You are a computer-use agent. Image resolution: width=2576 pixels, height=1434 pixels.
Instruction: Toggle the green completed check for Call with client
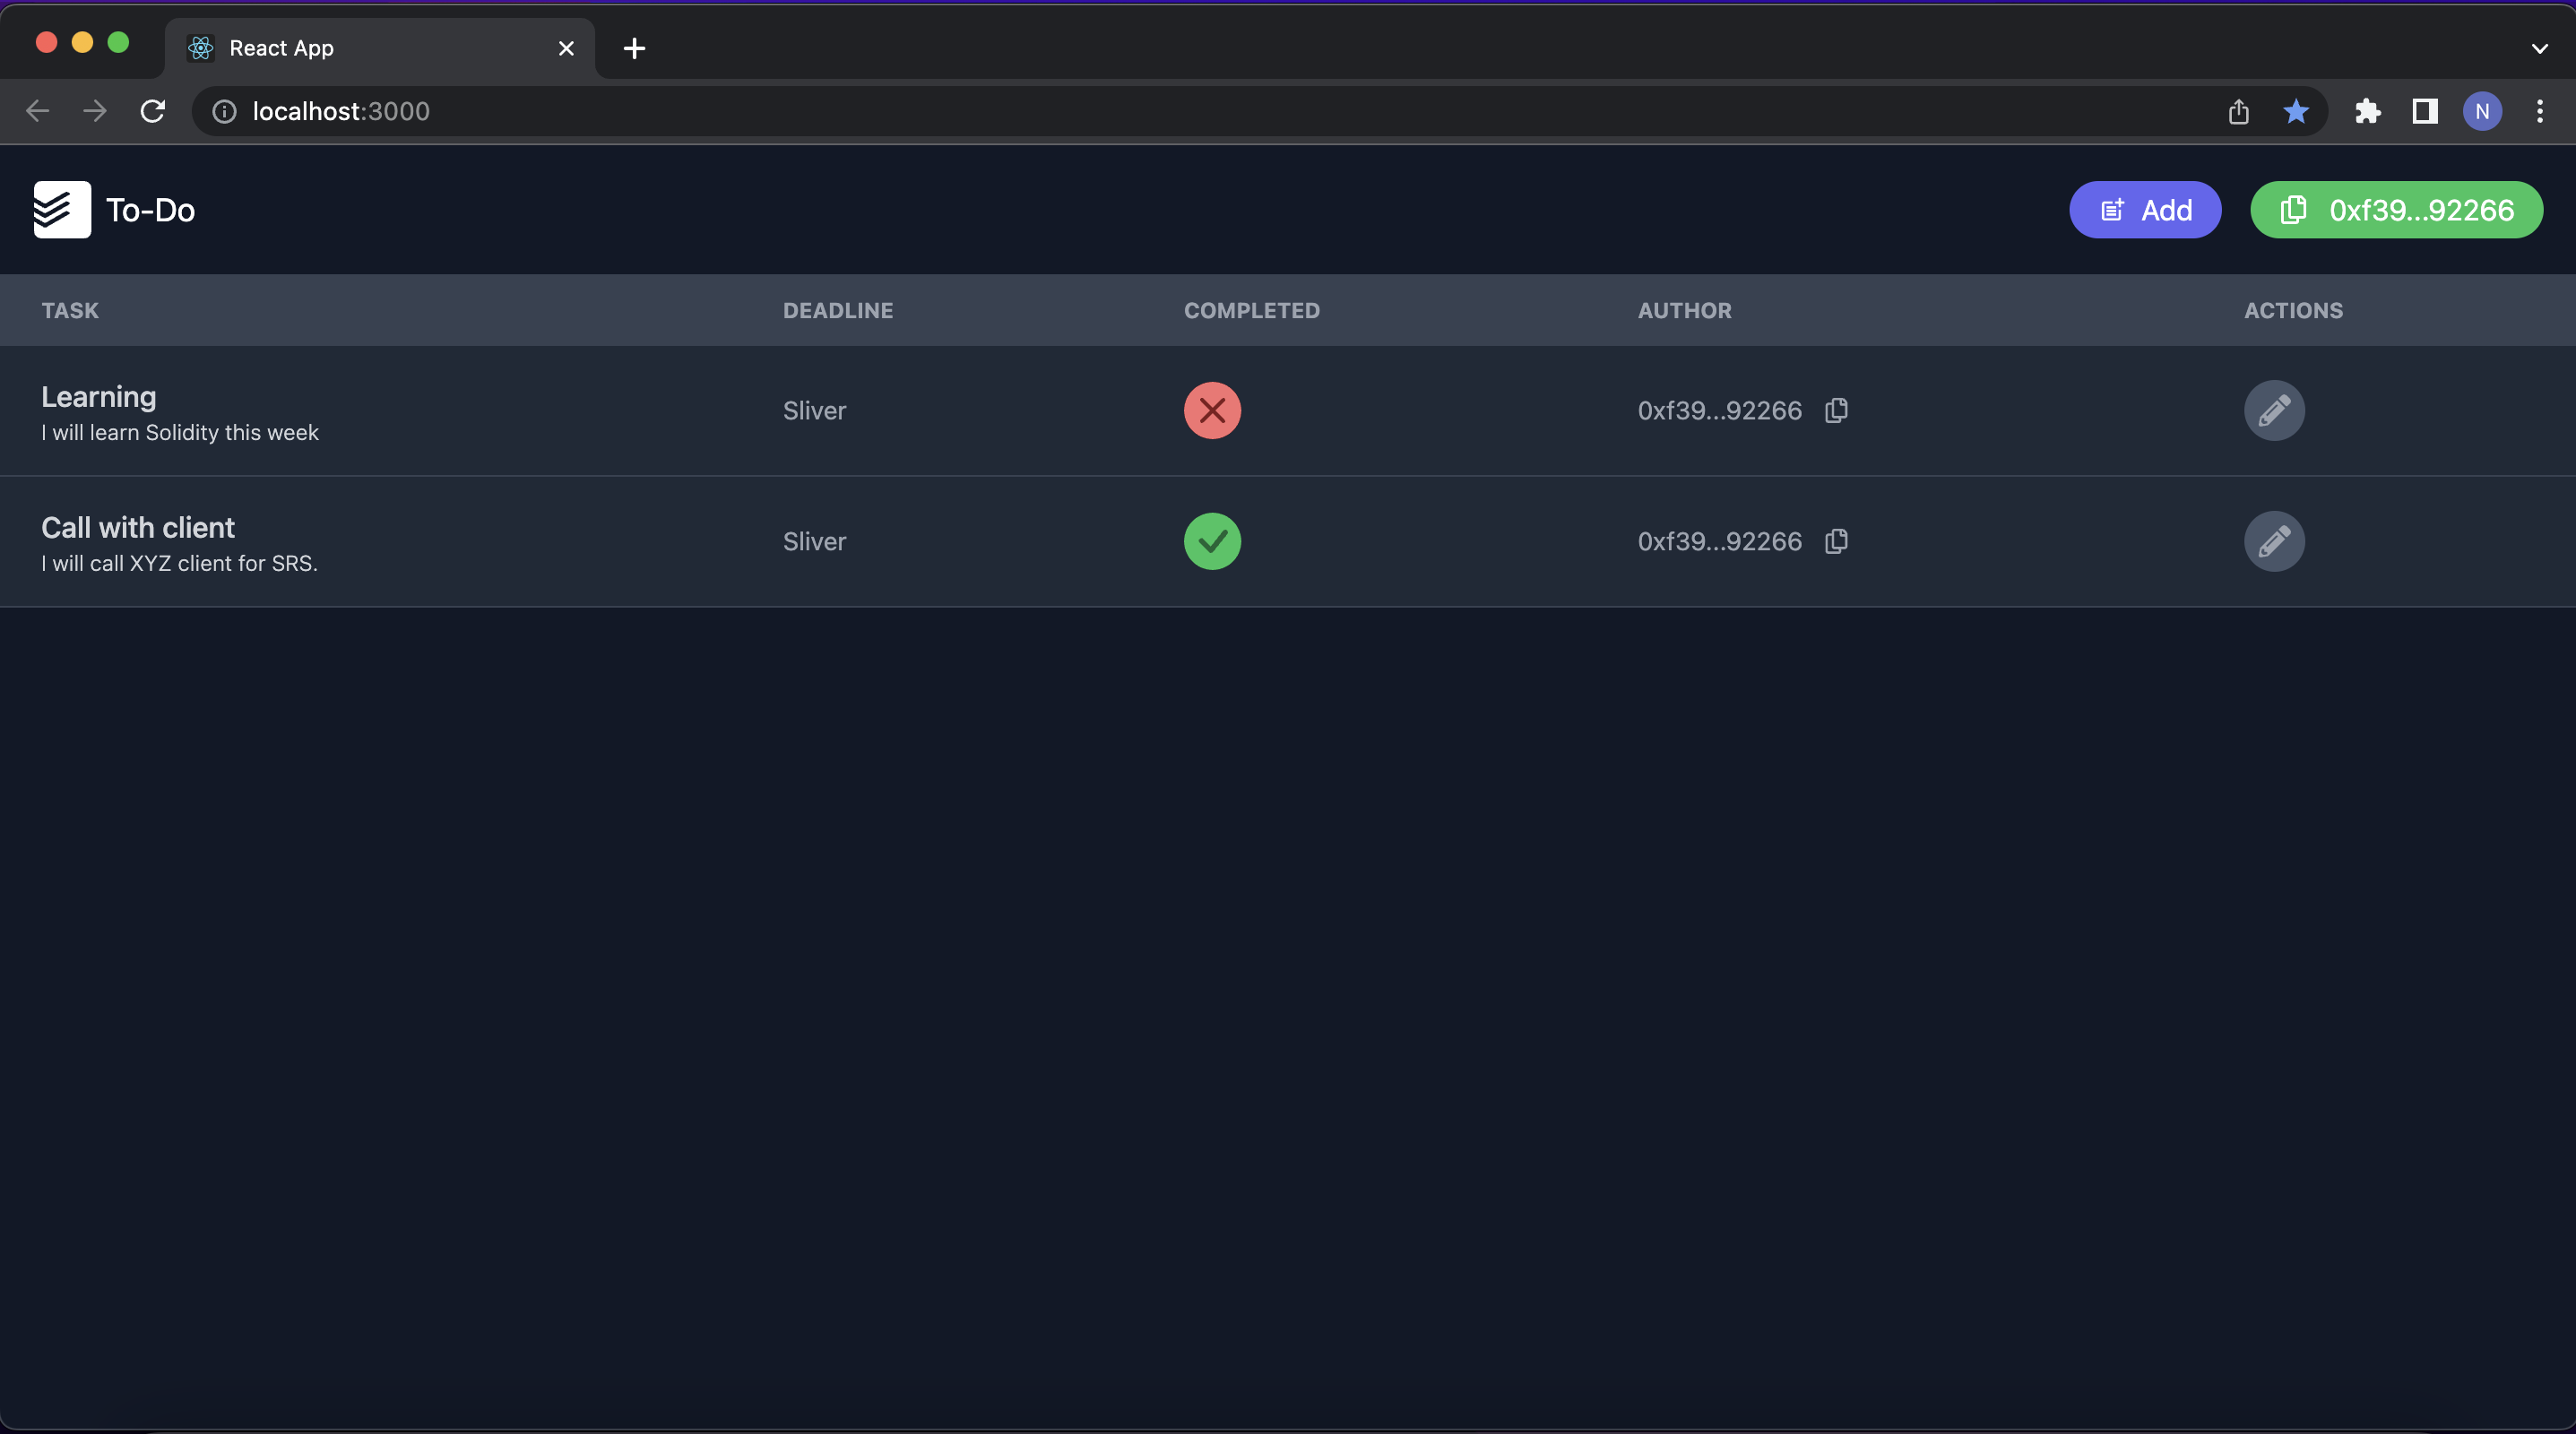(1212, 541)
